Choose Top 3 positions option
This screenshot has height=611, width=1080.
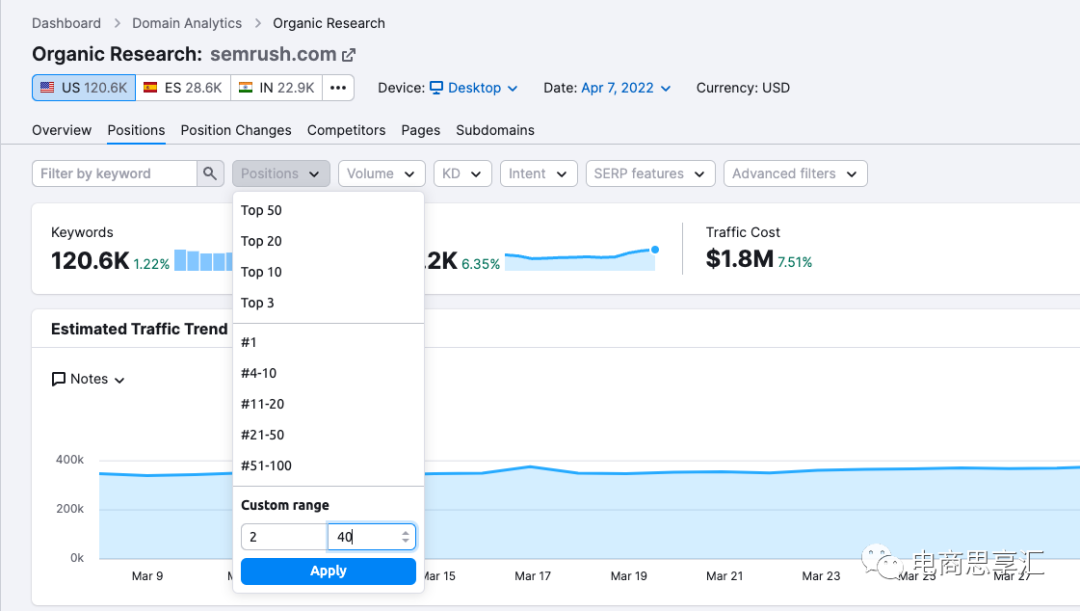[x=328, y=303]
